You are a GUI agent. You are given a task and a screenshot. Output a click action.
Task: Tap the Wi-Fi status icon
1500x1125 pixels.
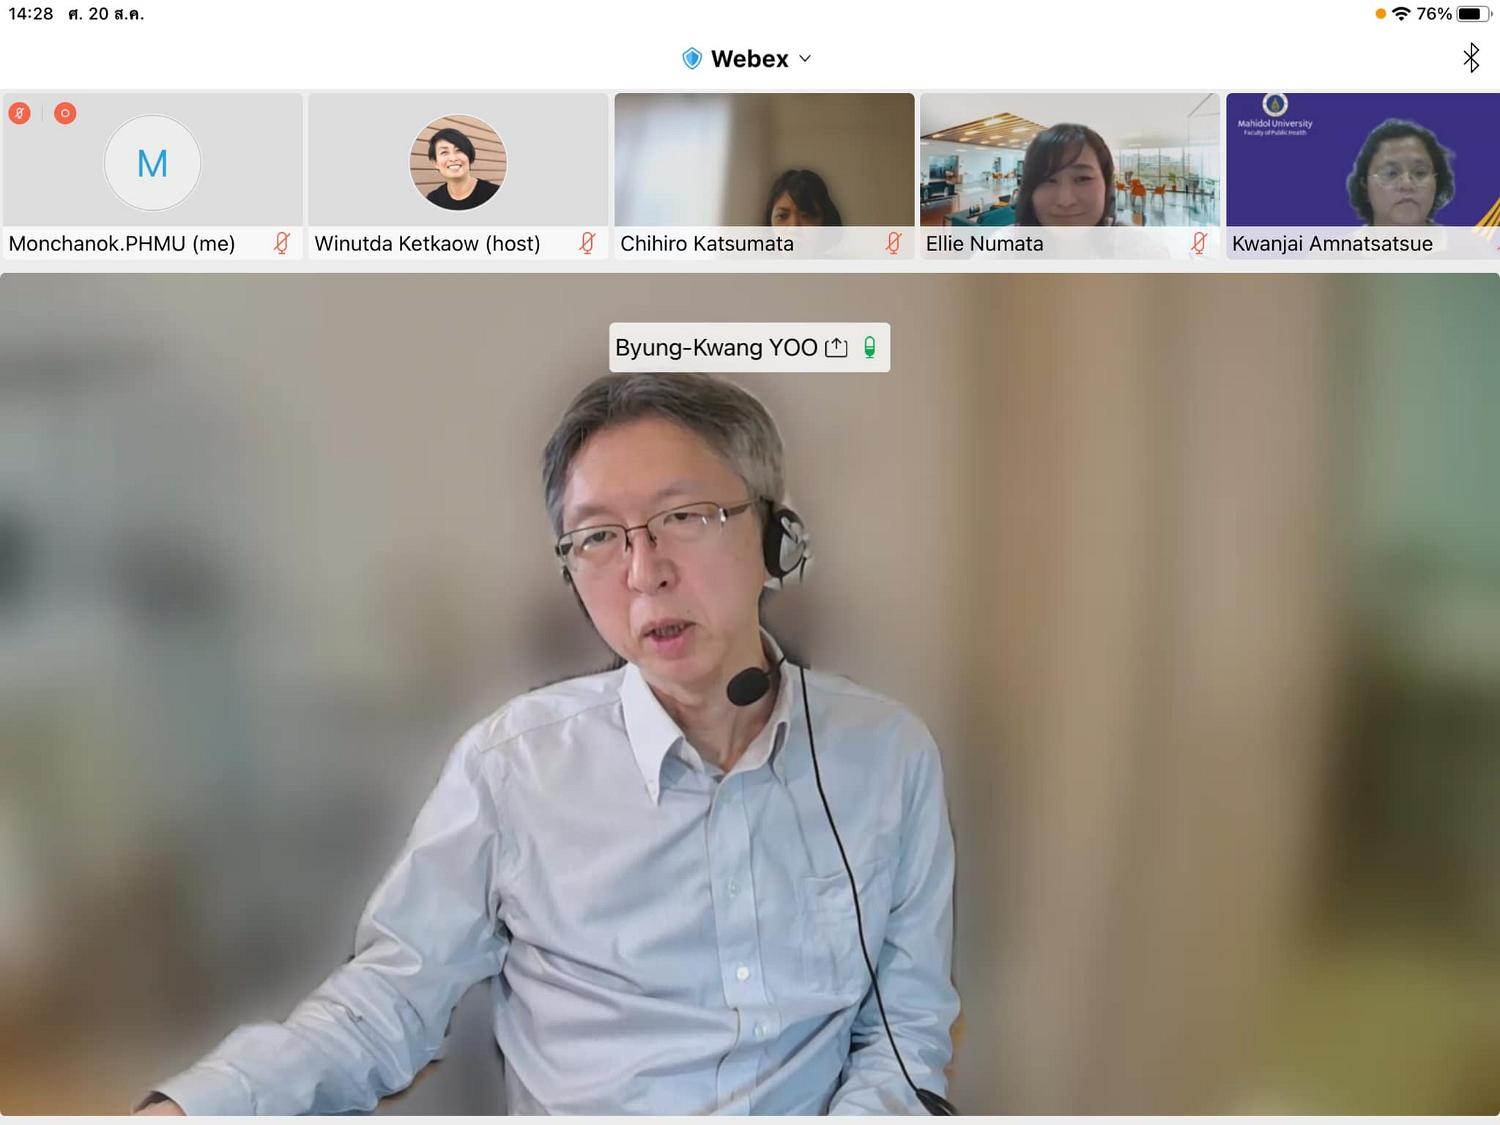coord(1401,14)
